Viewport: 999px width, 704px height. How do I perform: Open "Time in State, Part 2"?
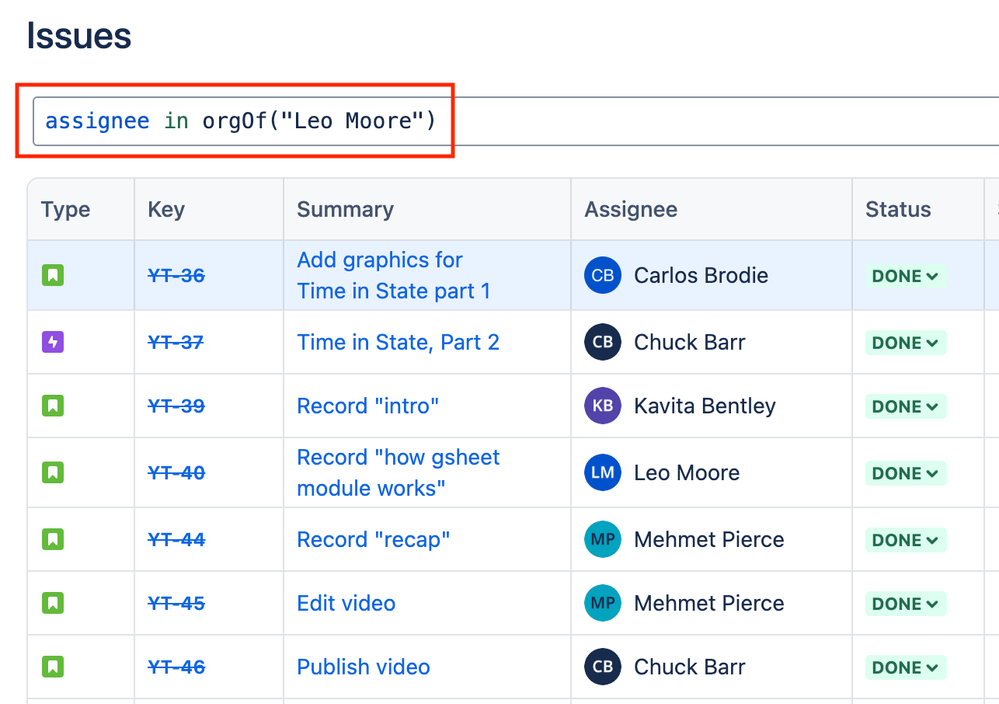point(398,342)
